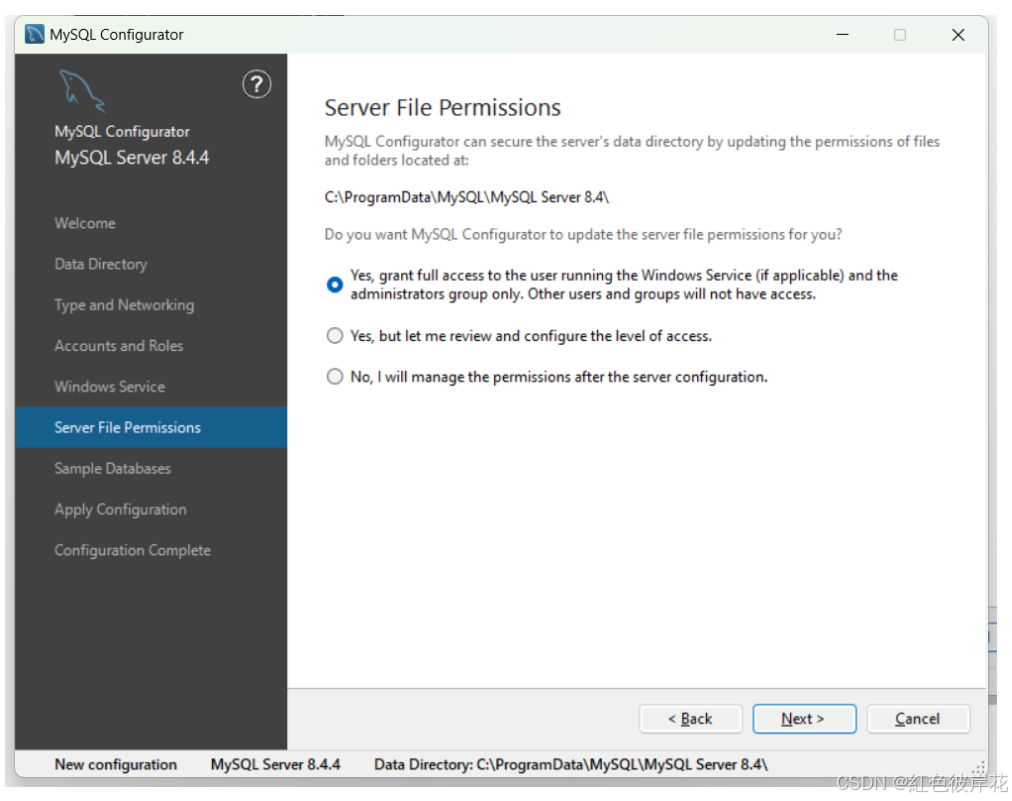Screen dimensions: 1012x801
Task: Click 'MySQL Server 8.4.4' in the status bar
Action: click(276, 764)
